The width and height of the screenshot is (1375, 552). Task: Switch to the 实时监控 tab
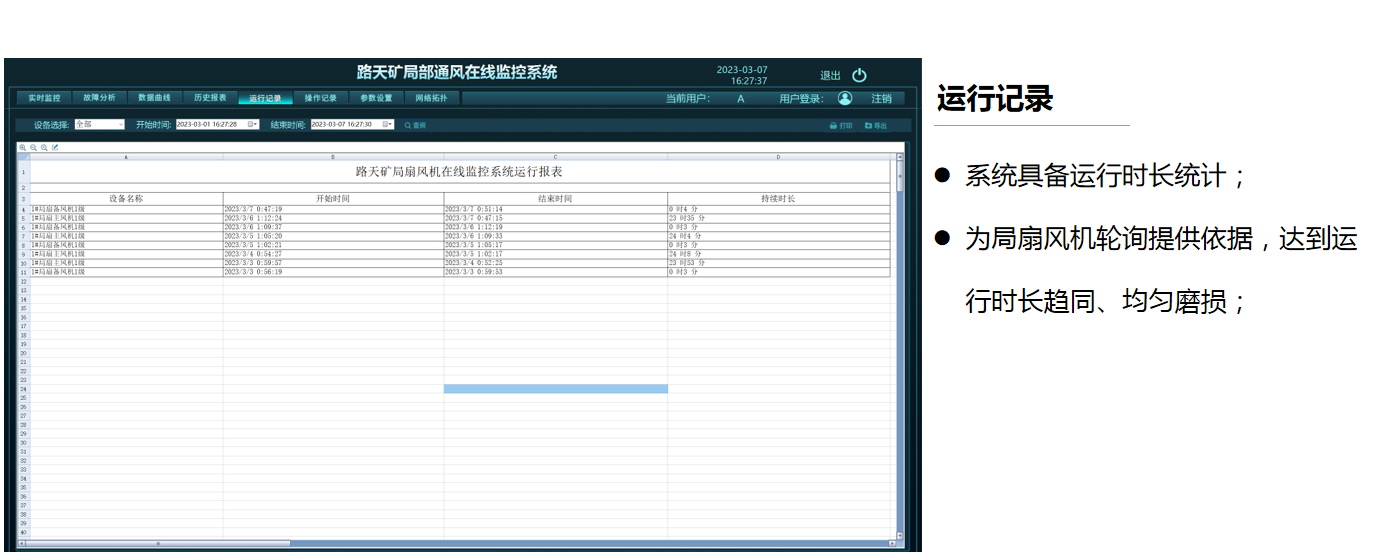click(44, 98)
